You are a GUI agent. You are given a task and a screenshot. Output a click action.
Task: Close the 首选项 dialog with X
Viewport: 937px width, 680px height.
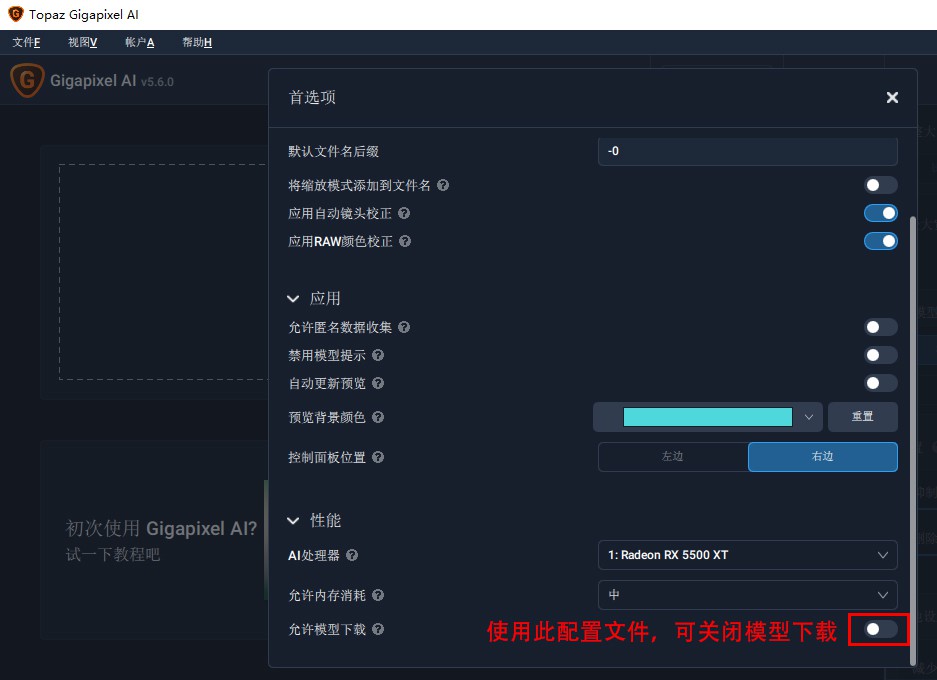[892, 97]
